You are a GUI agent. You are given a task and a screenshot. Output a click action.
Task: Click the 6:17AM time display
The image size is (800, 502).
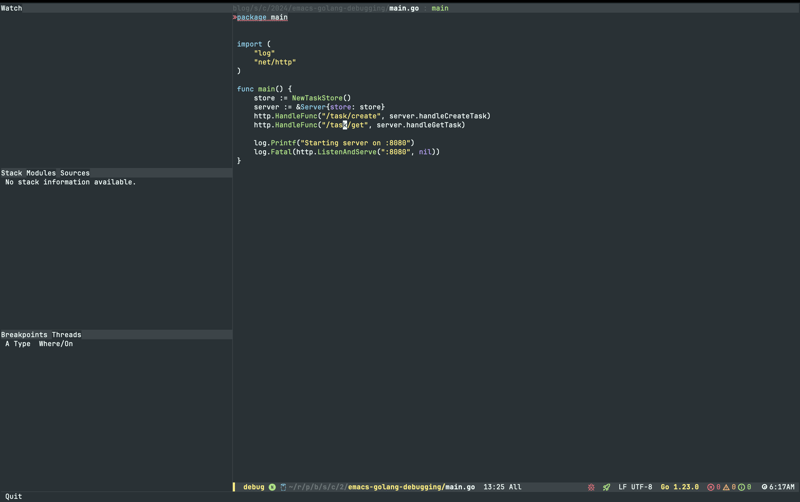[x=782, y=487]
